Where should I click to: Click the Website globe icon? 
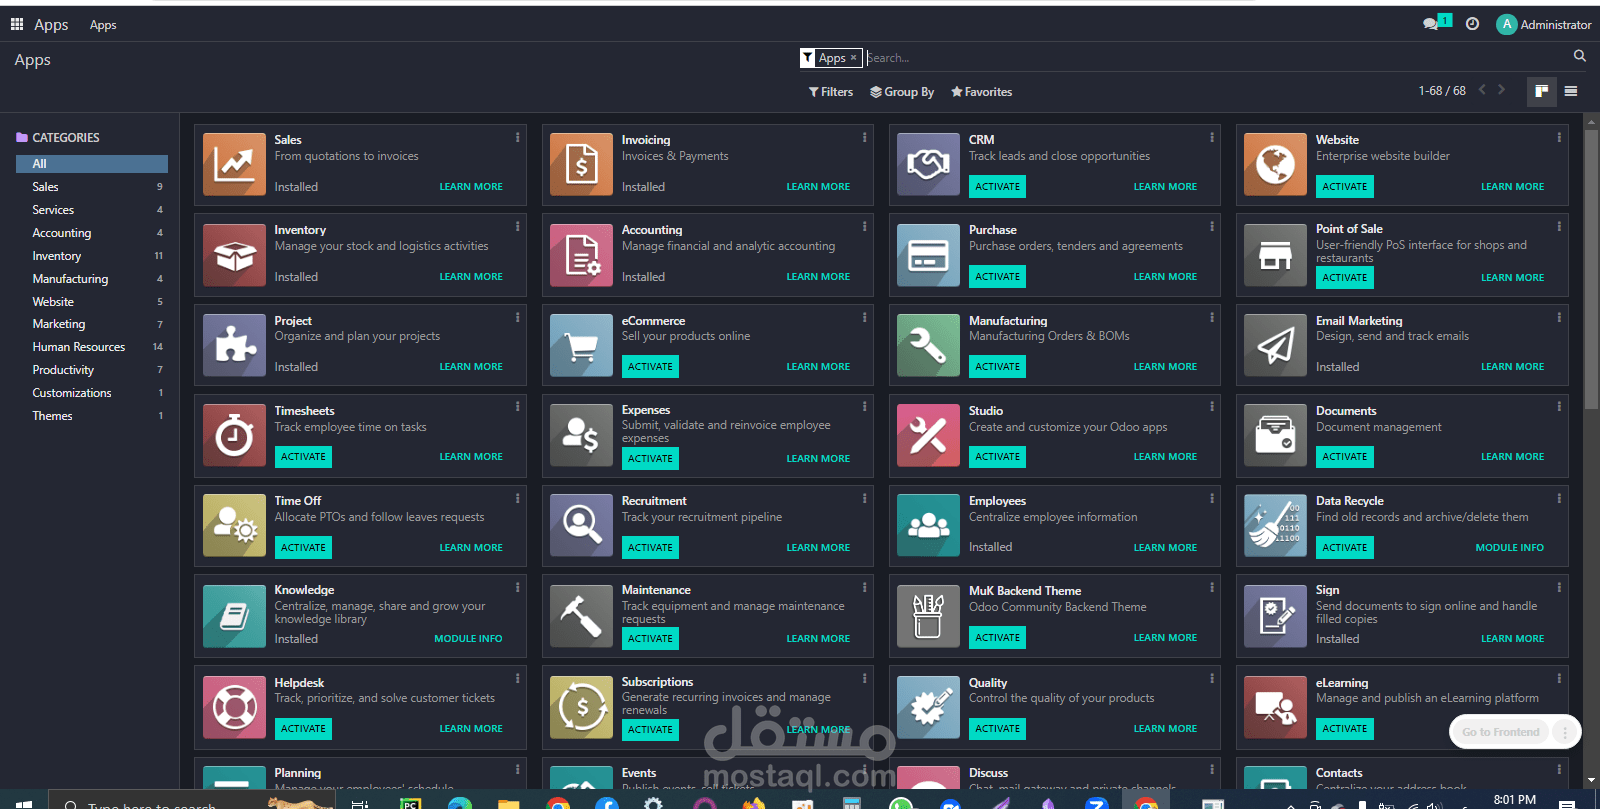click(1275, 165)
